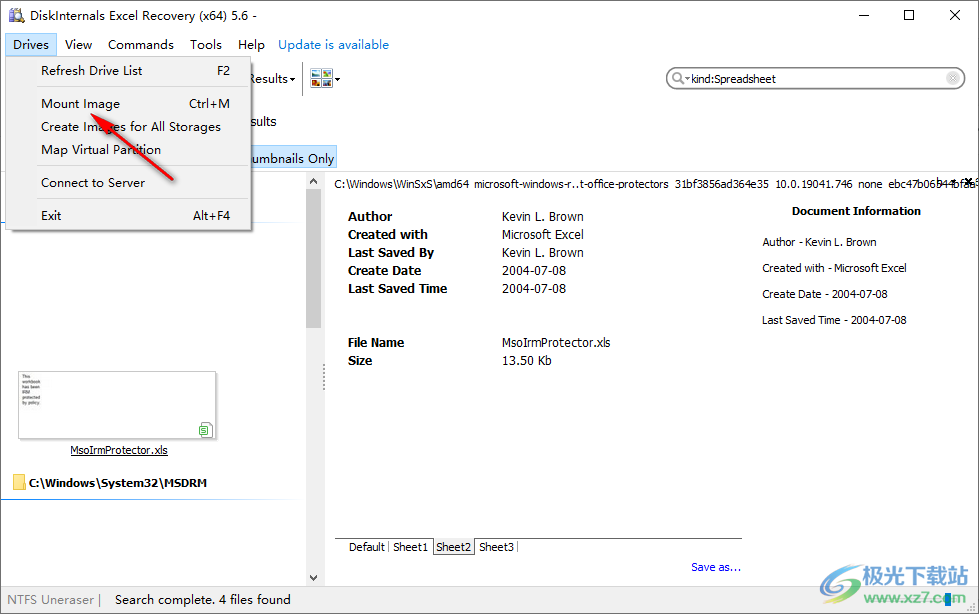The height and width of the screenshot is (614, 979).
Task: Open the View menu
Action: [79, 45]
